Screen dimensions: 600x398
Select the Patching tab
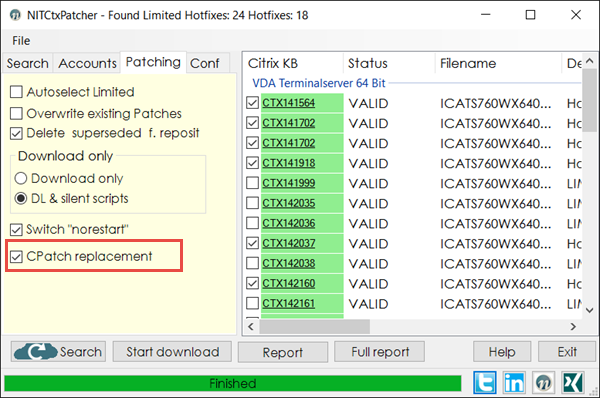point(153,62)
